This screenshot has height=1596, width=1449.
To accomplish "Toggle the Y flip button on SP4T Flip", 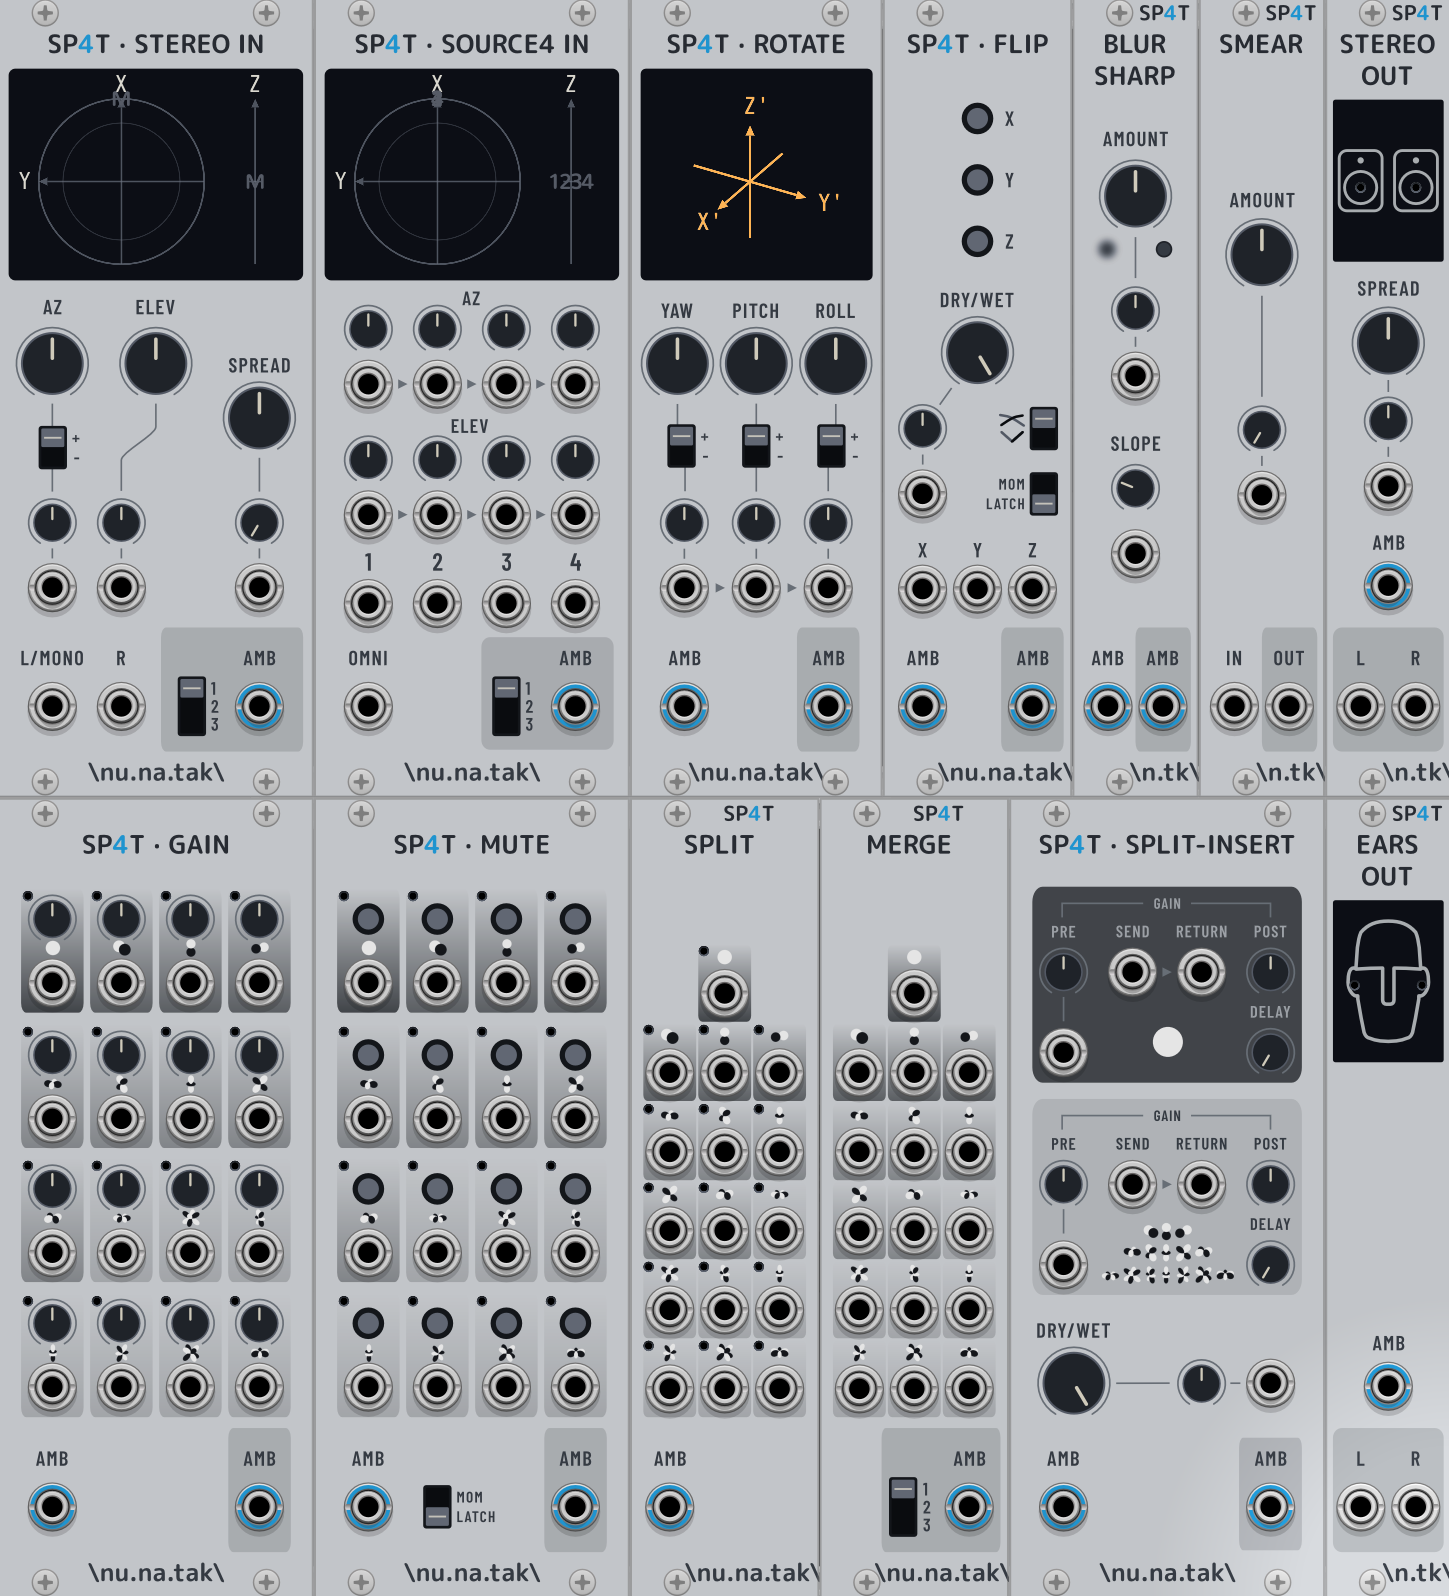I will (x=977, y=180).
